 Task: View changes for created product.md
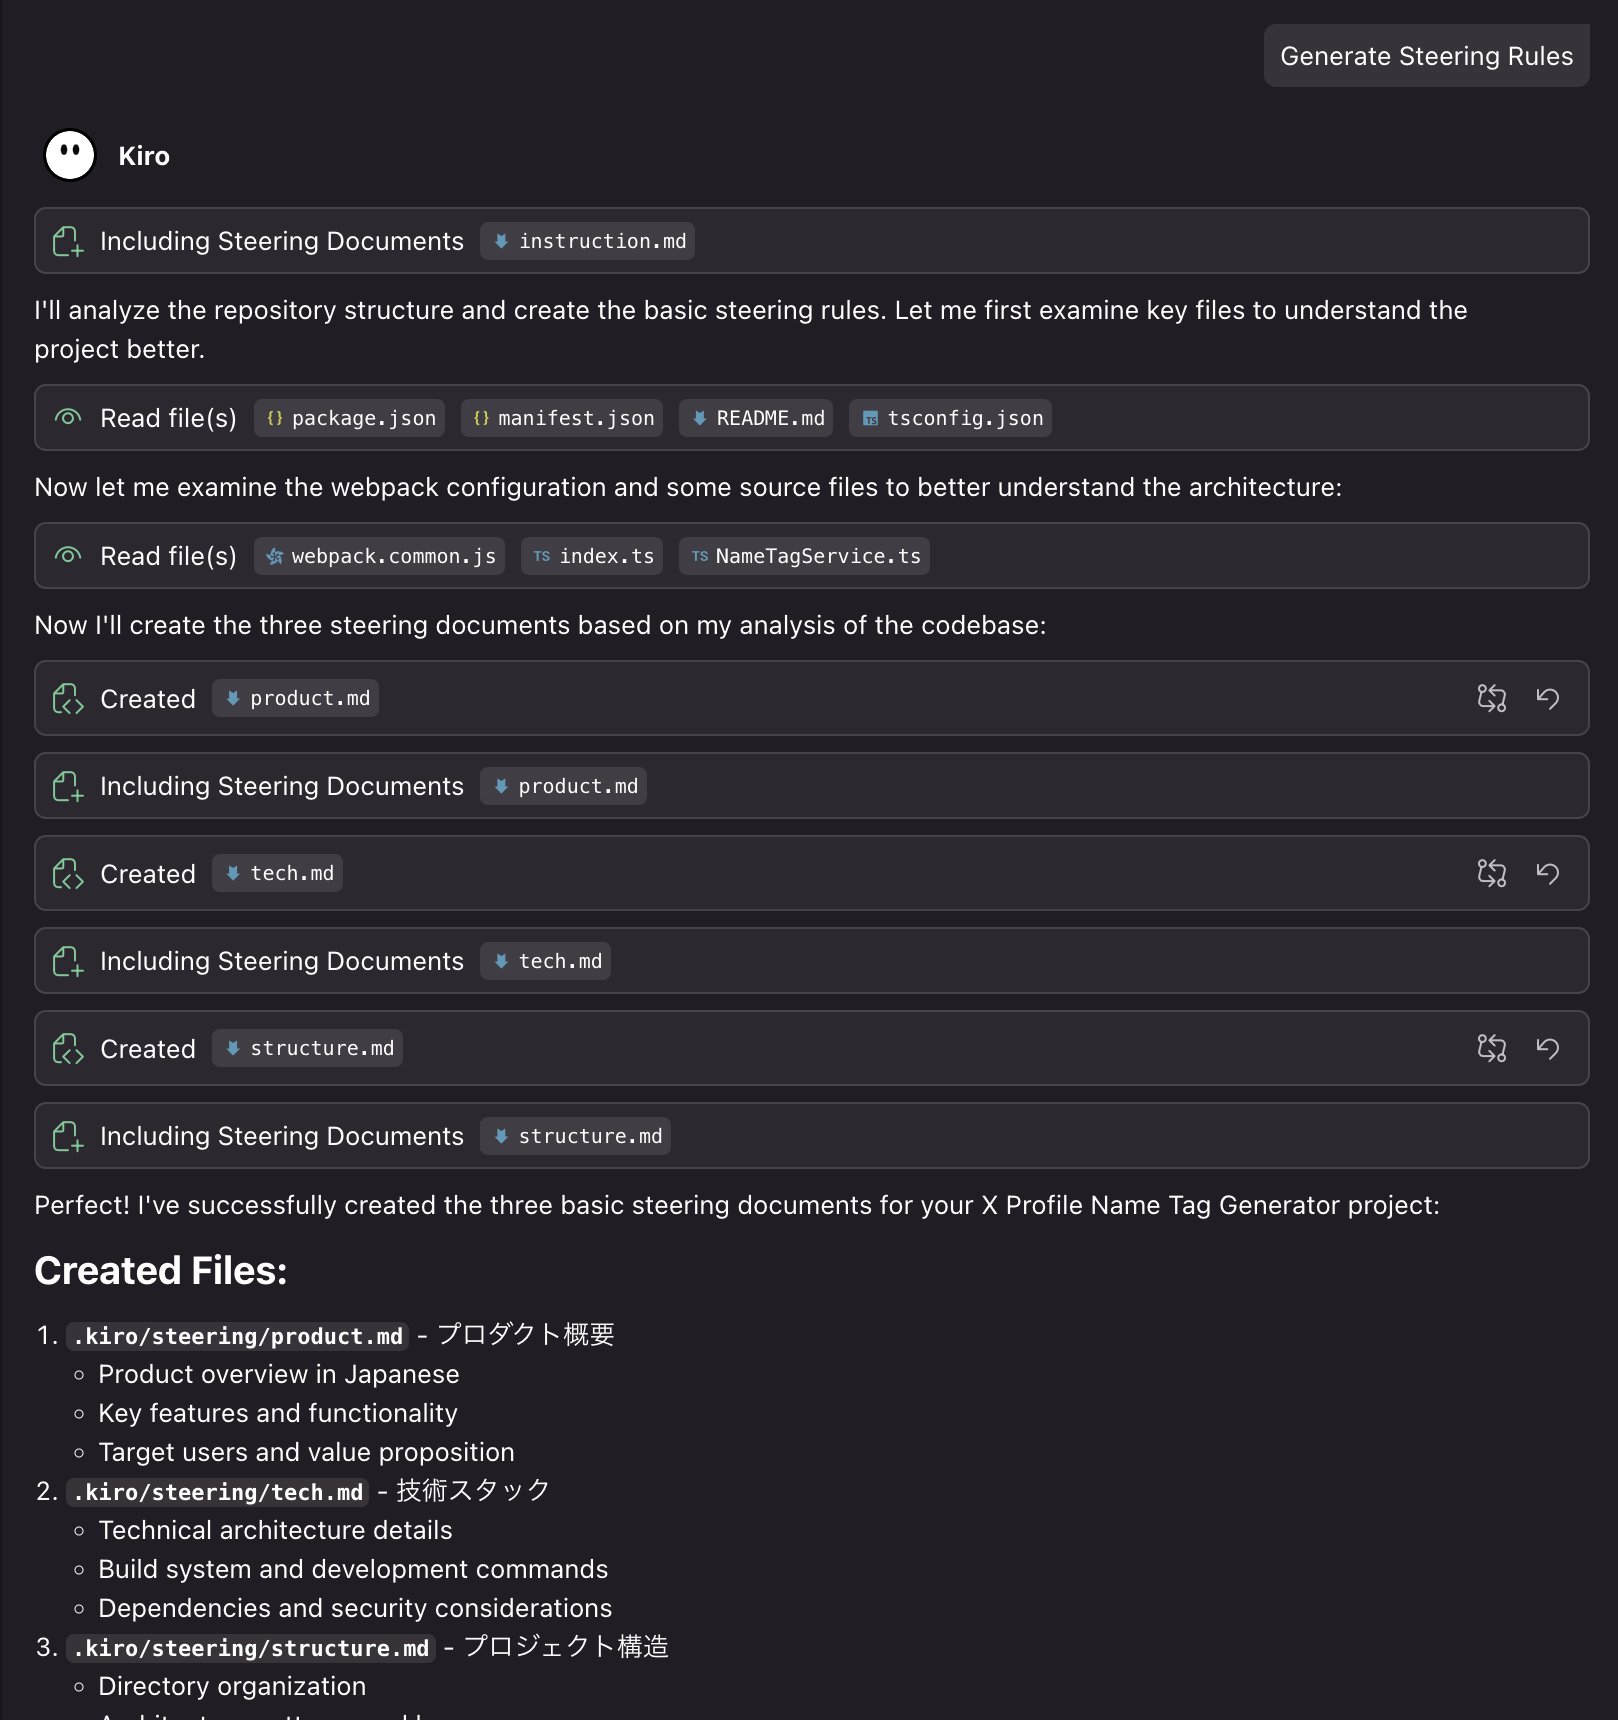click(1491, 698)
